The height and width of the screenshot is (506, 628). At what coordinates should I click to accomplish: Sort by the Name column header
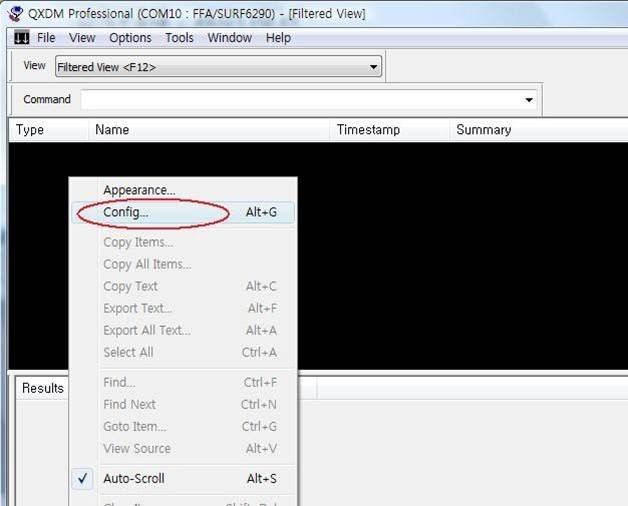click(209, 130)
